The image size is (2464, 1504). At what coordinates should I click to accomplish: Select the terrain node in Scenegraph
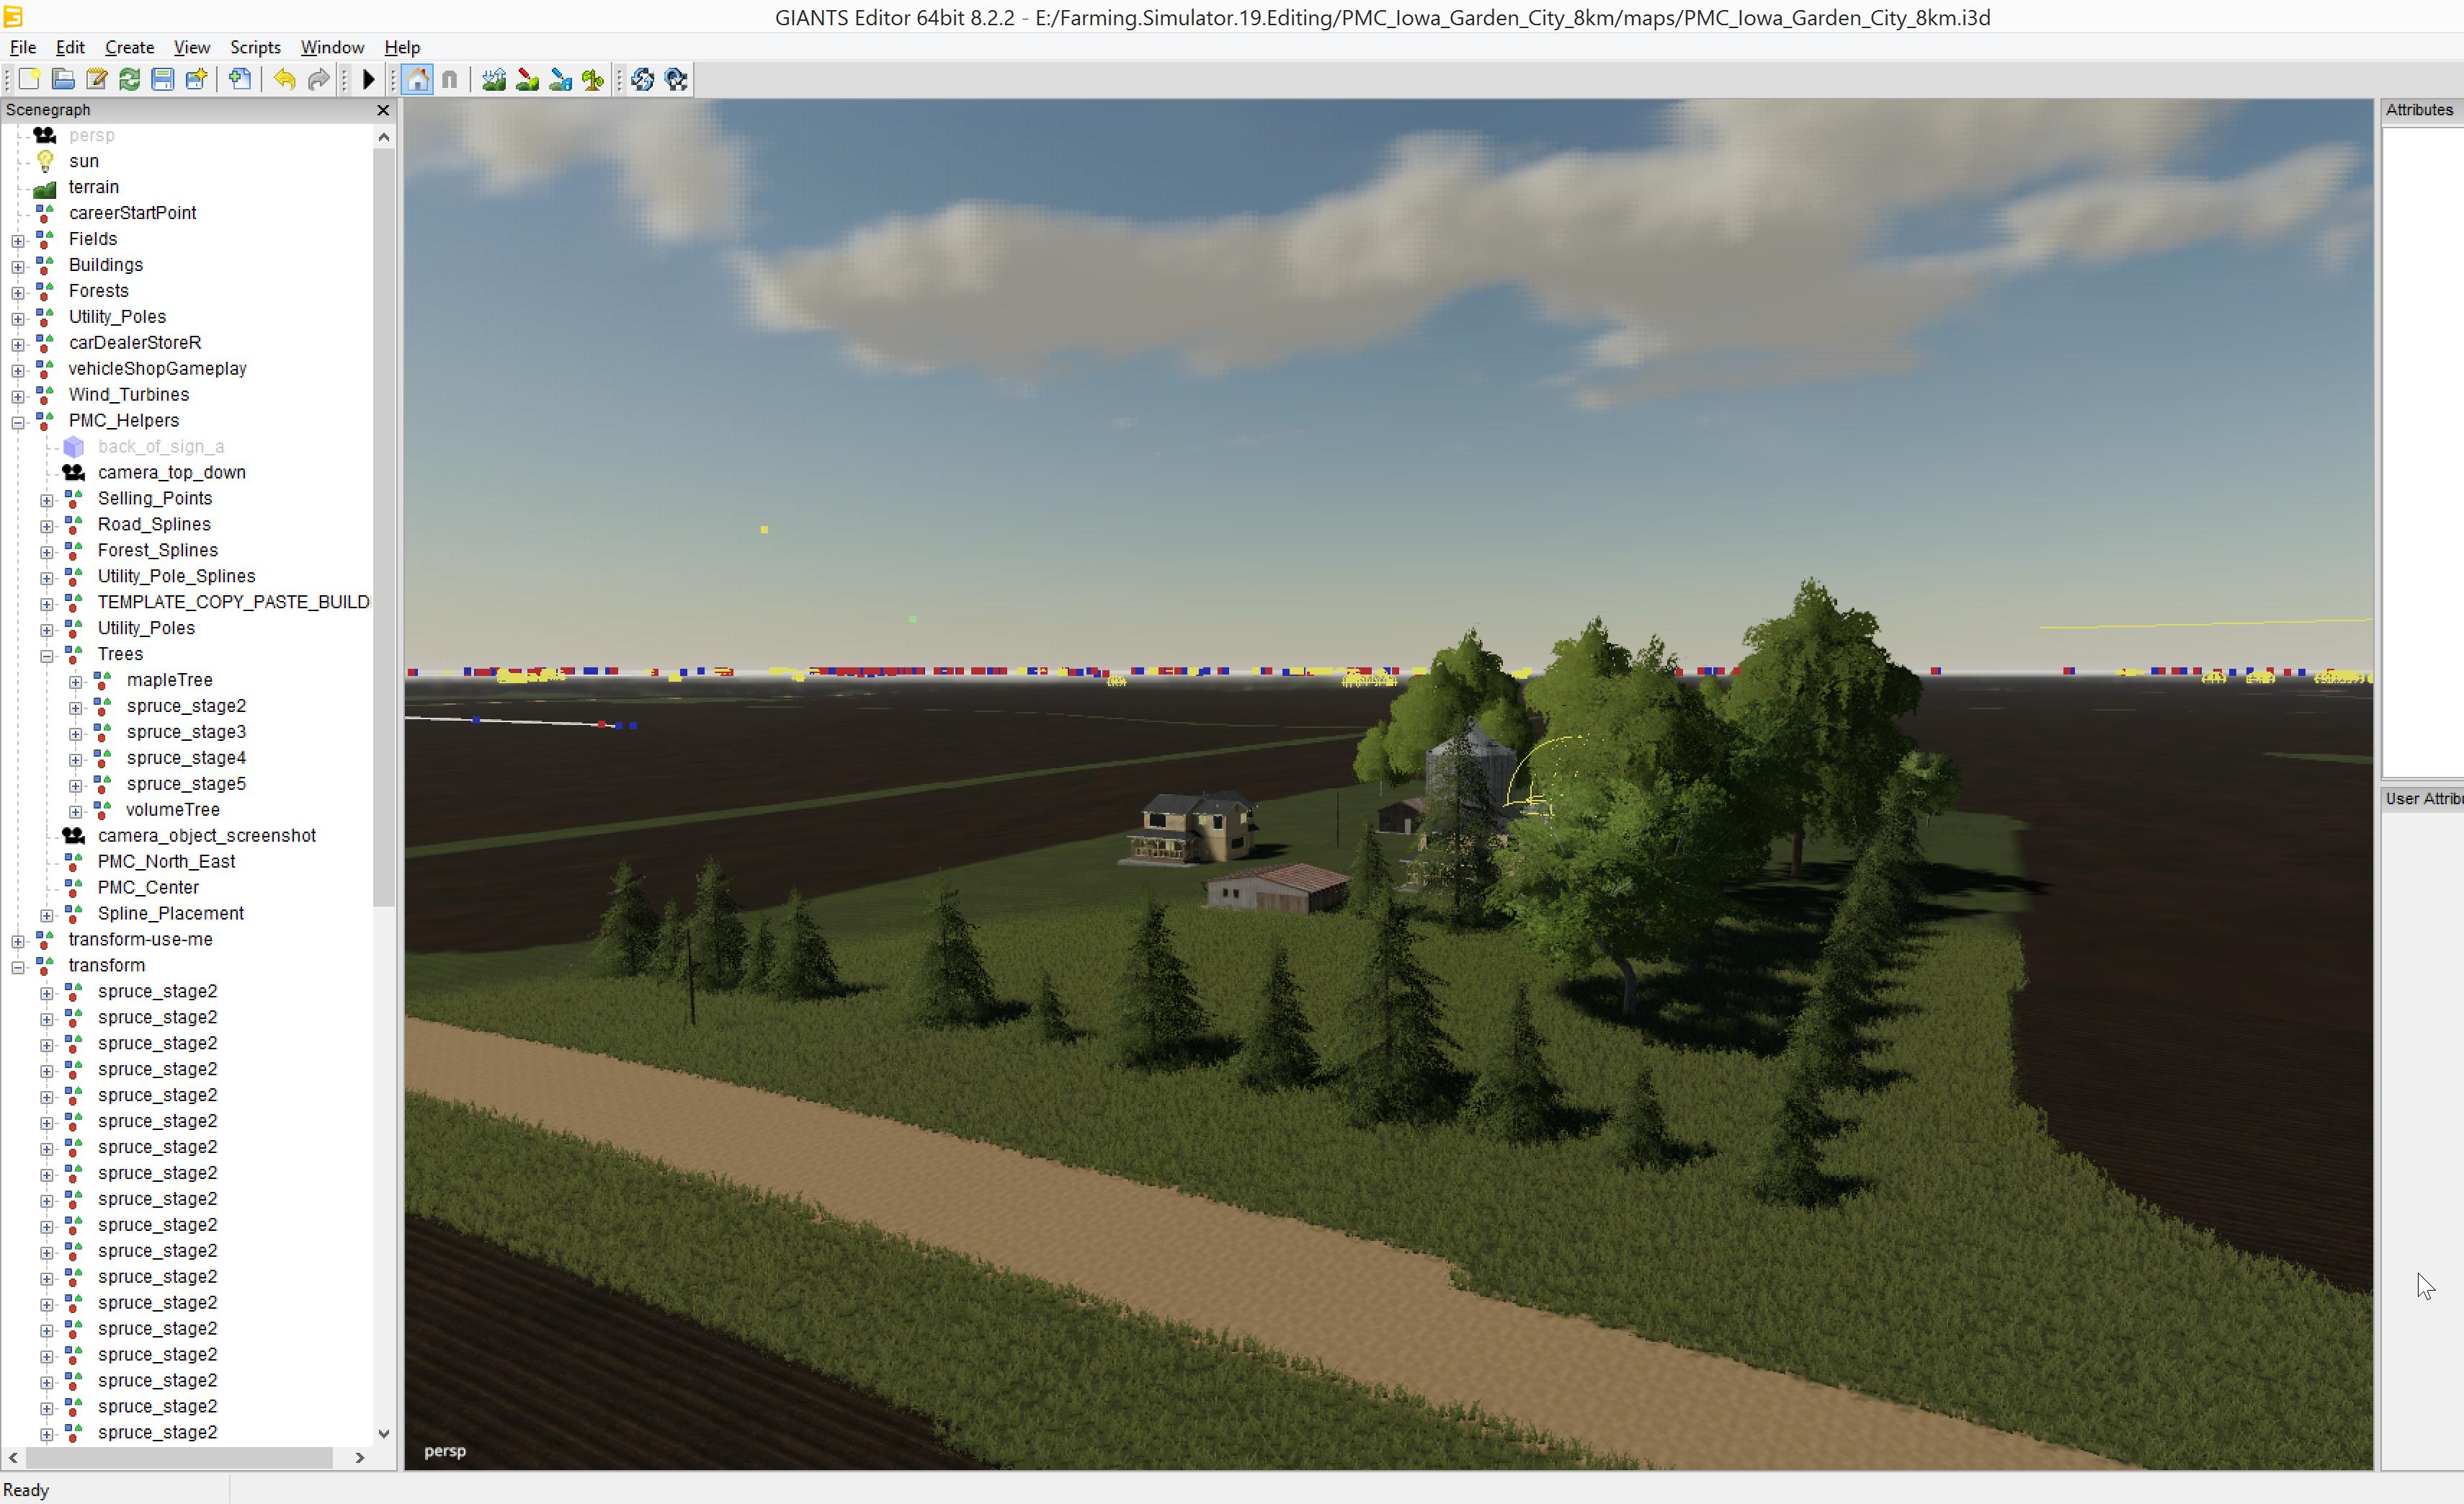coord(94,187)
